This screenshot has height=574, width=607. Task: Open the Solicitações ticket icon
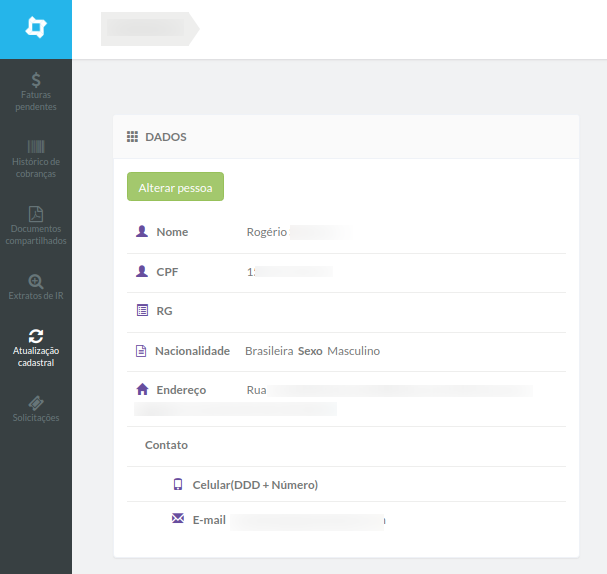click(36, 403)
